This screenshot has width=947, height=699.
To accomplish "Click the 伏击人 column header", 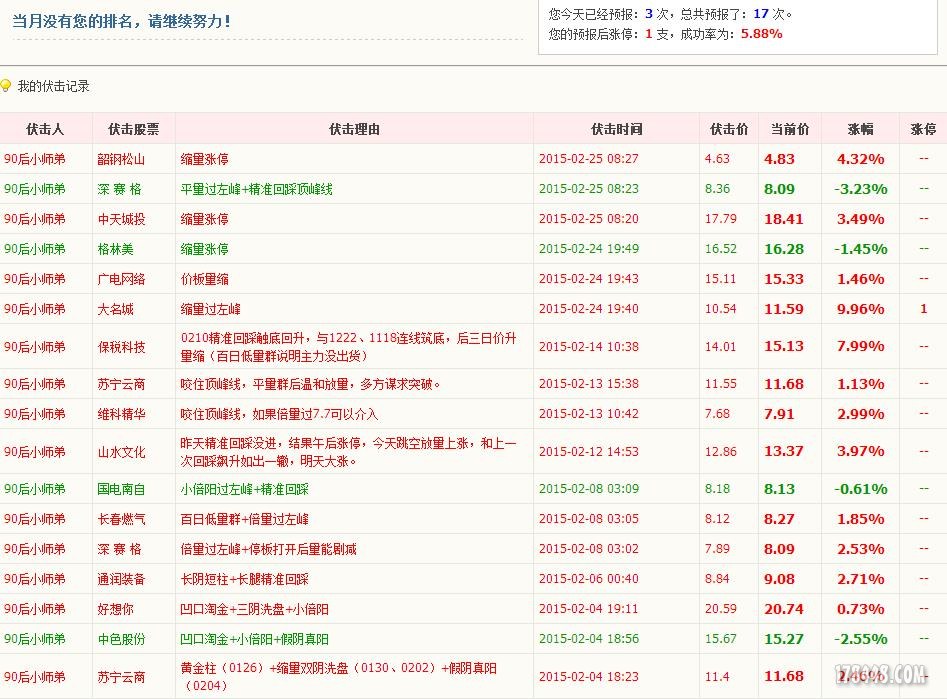I will click(x=45, y=129).
